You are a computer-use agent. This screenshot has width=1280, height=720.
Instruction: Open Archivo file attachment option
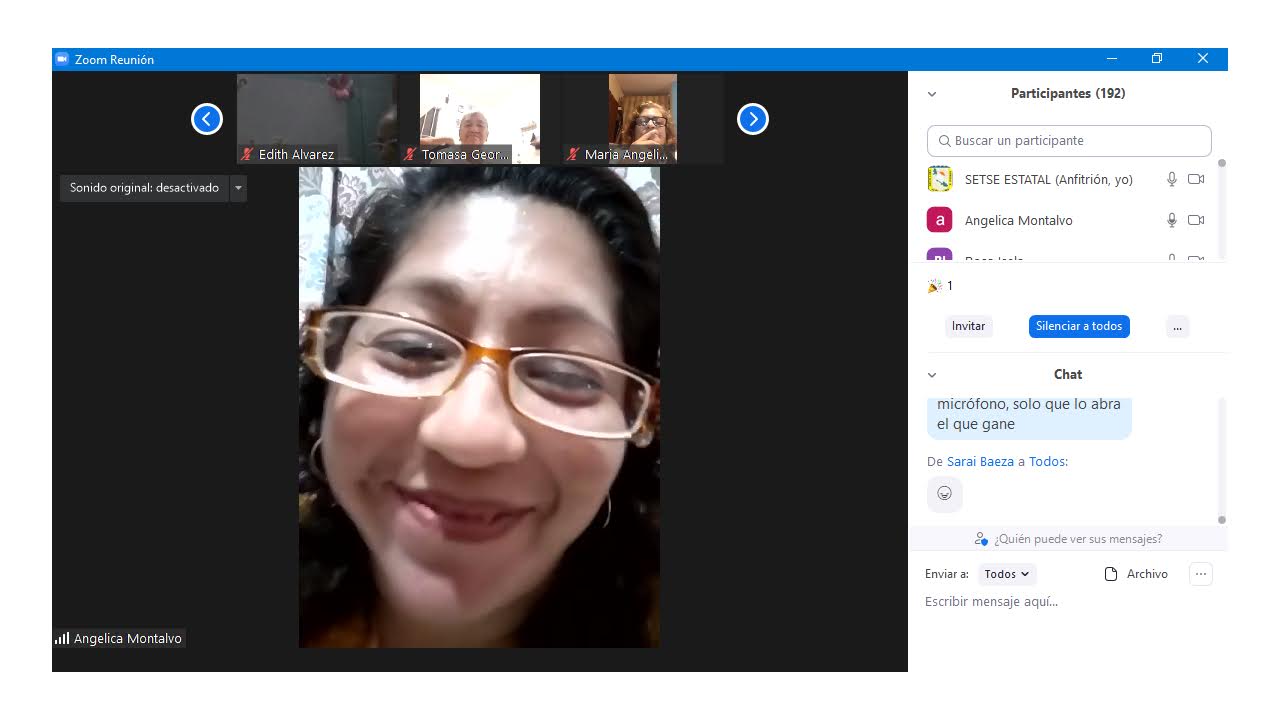coord(1136,574)
